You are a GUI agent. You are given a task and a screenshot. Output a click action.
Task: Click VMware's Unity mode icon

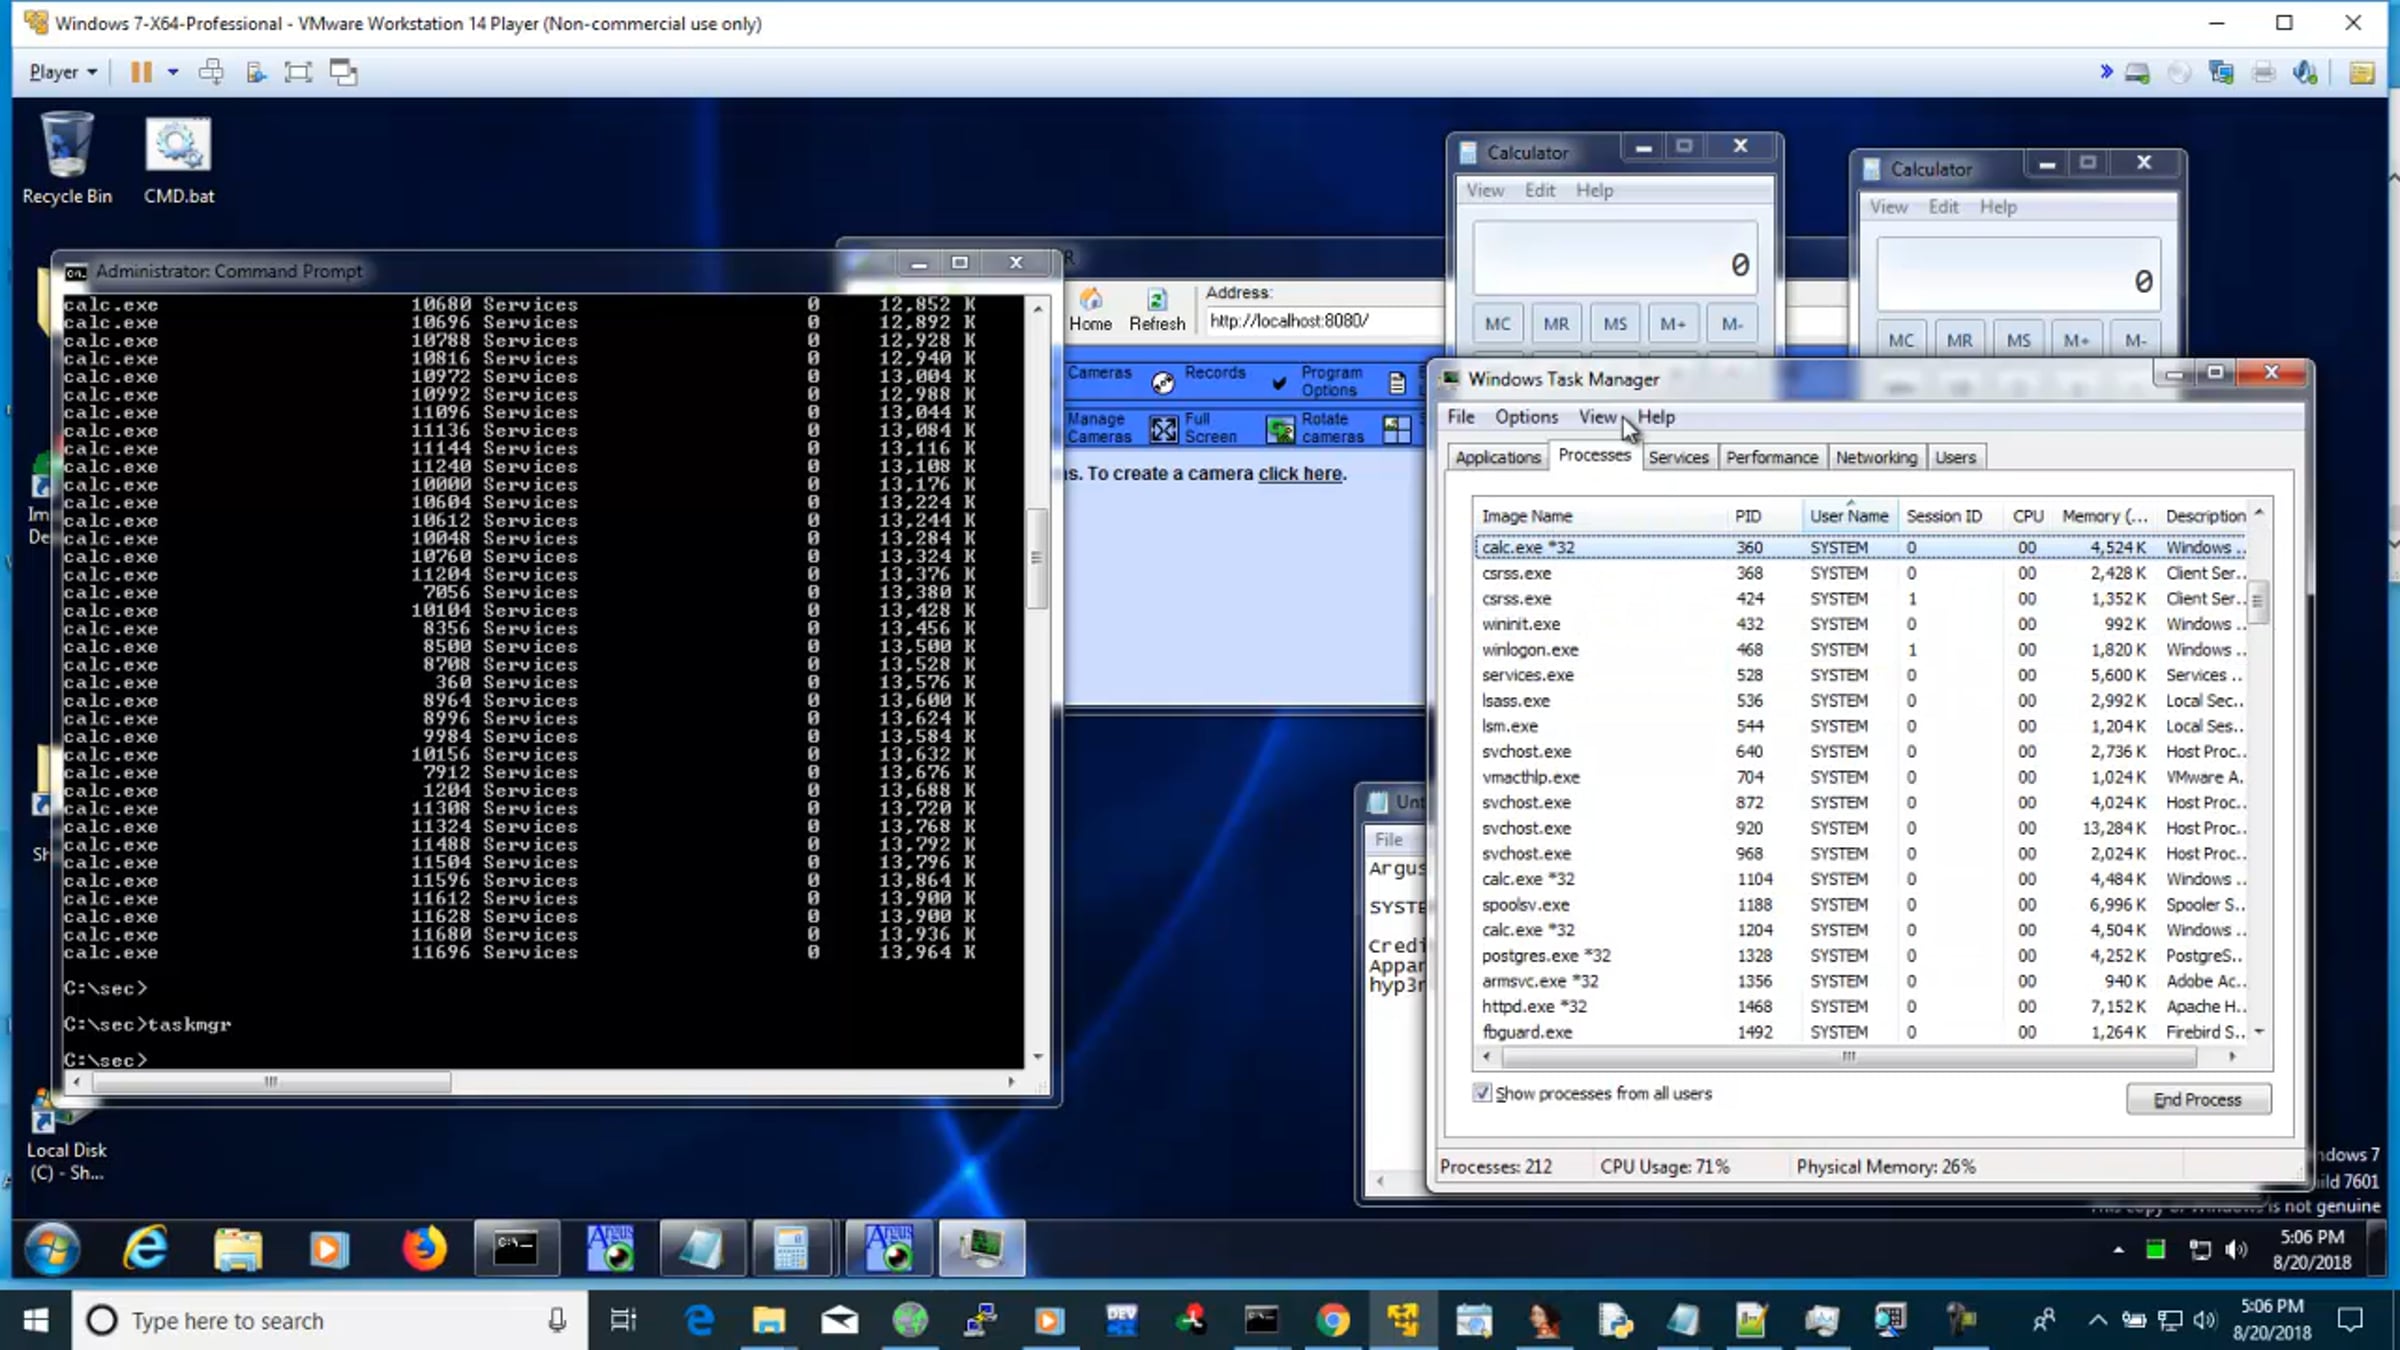pos(343,72)
